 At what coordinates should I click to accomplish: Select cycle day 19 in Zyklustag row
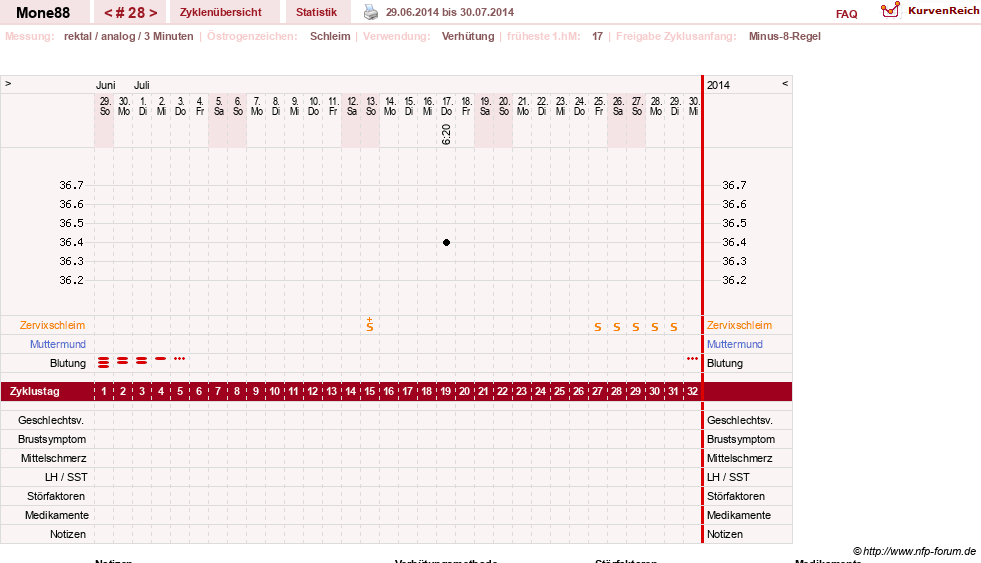tap(445, 392)
